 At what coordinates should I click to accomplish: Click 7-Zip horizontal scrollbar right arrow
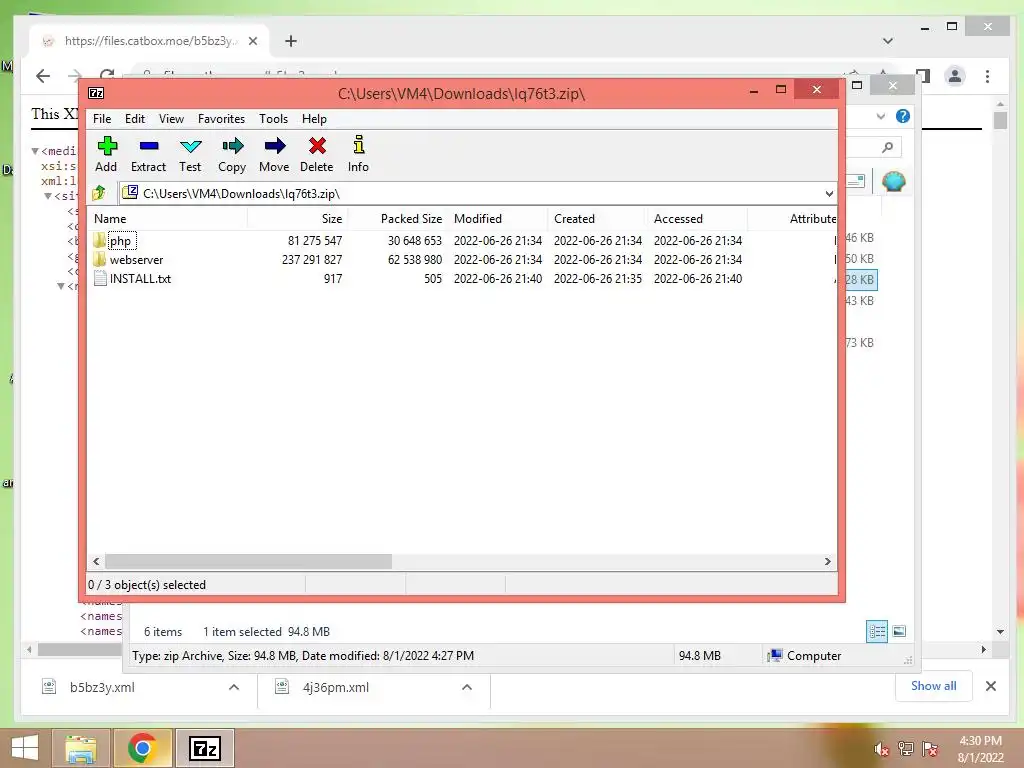pos(827,562)
